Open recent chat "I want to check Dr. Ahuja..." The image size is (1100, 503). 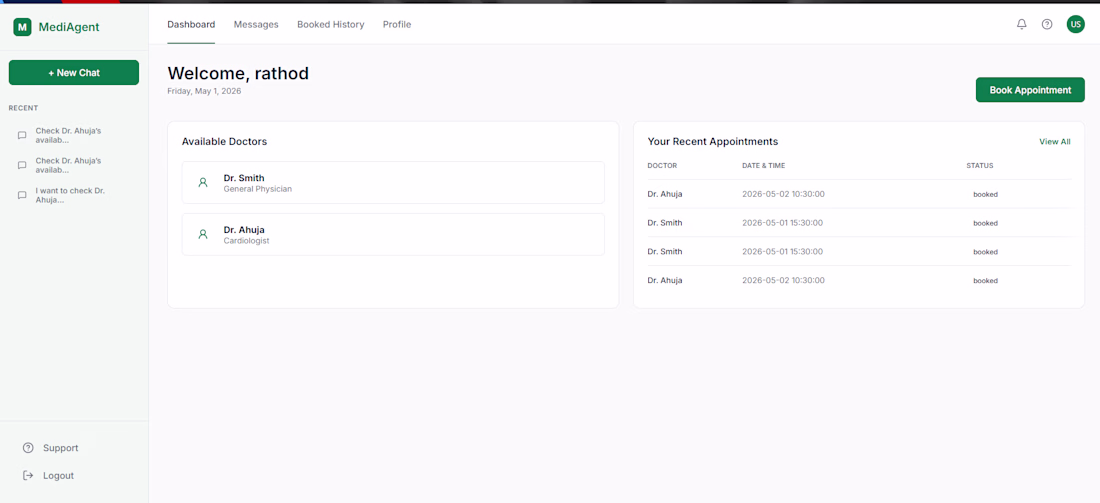[x=74, y=195]
